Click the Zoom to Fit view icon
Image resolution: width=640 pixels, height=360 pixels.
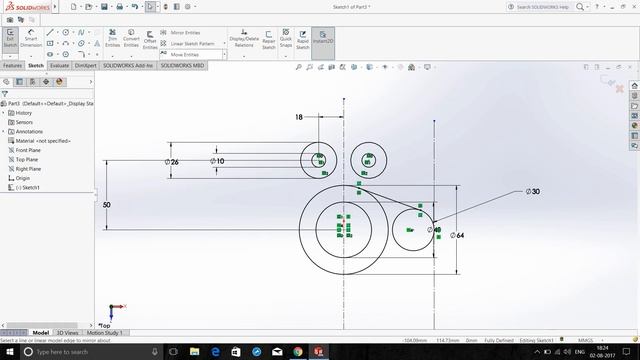(x=298, y=67)
